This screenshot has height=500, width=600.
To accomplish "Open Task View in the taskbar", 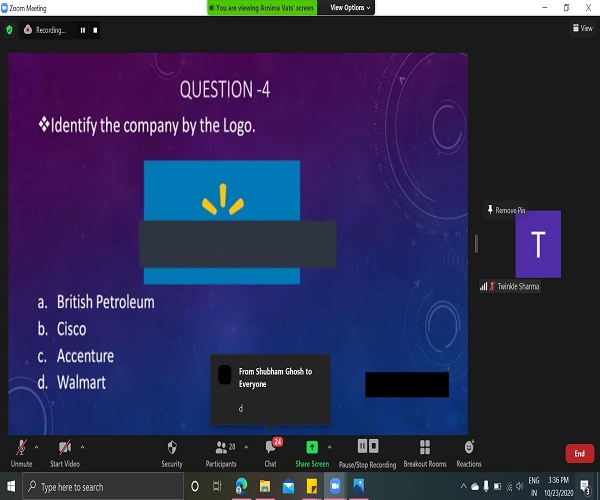I will (217, 487).
